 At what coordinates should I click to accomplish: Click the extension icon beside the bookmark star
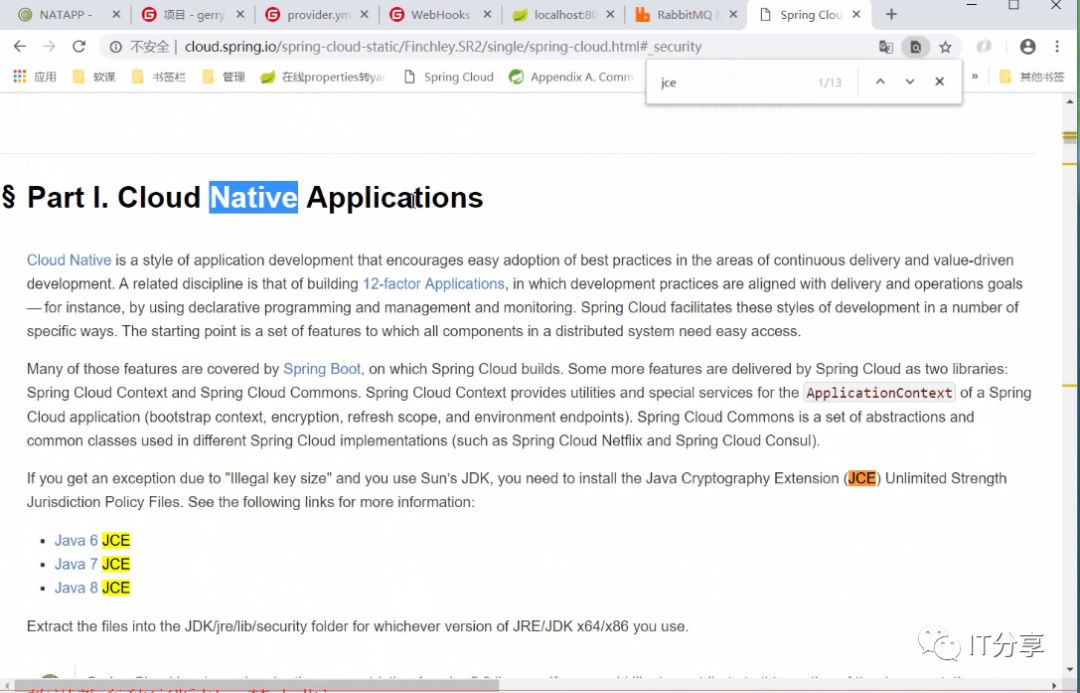coord(984,46)
